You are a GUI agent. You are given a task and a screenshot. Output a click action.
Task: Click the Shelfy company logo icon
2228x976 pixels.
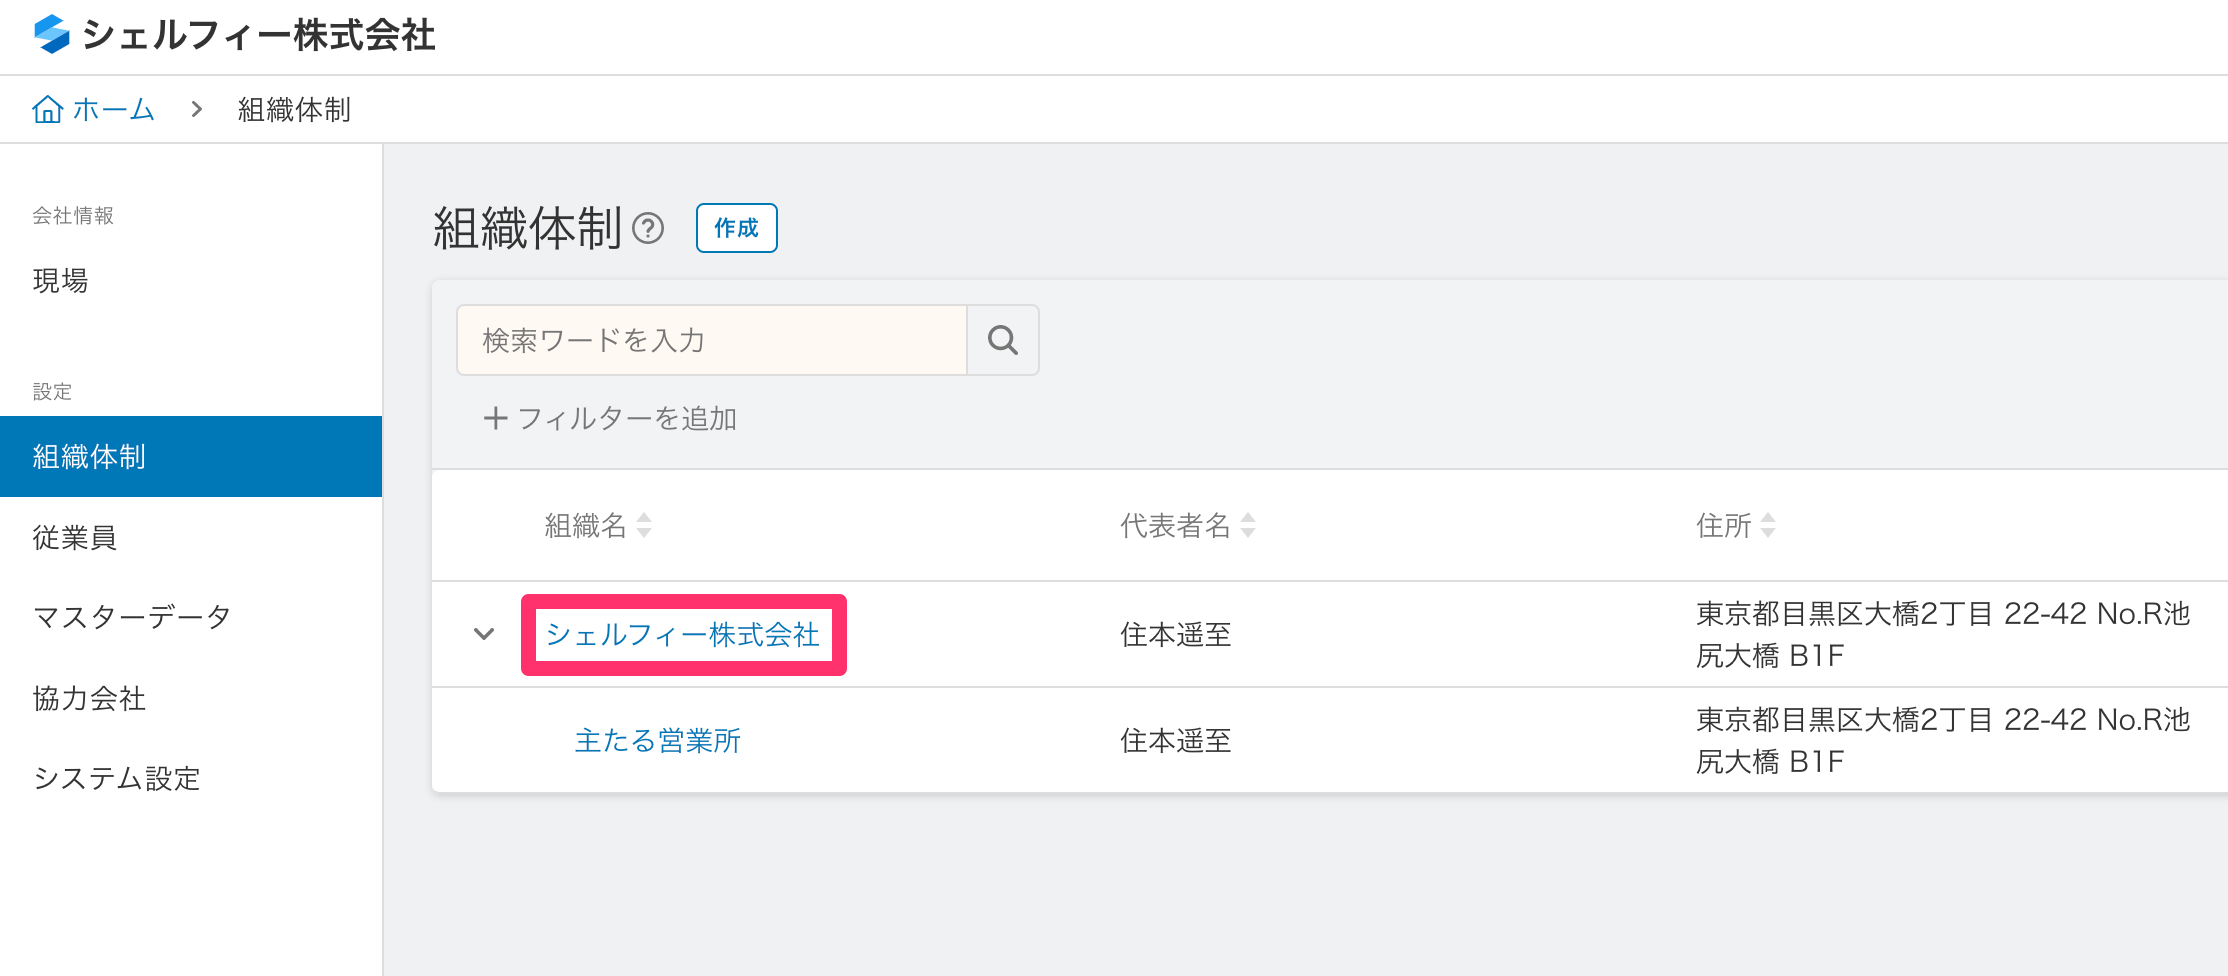(51, 35)
